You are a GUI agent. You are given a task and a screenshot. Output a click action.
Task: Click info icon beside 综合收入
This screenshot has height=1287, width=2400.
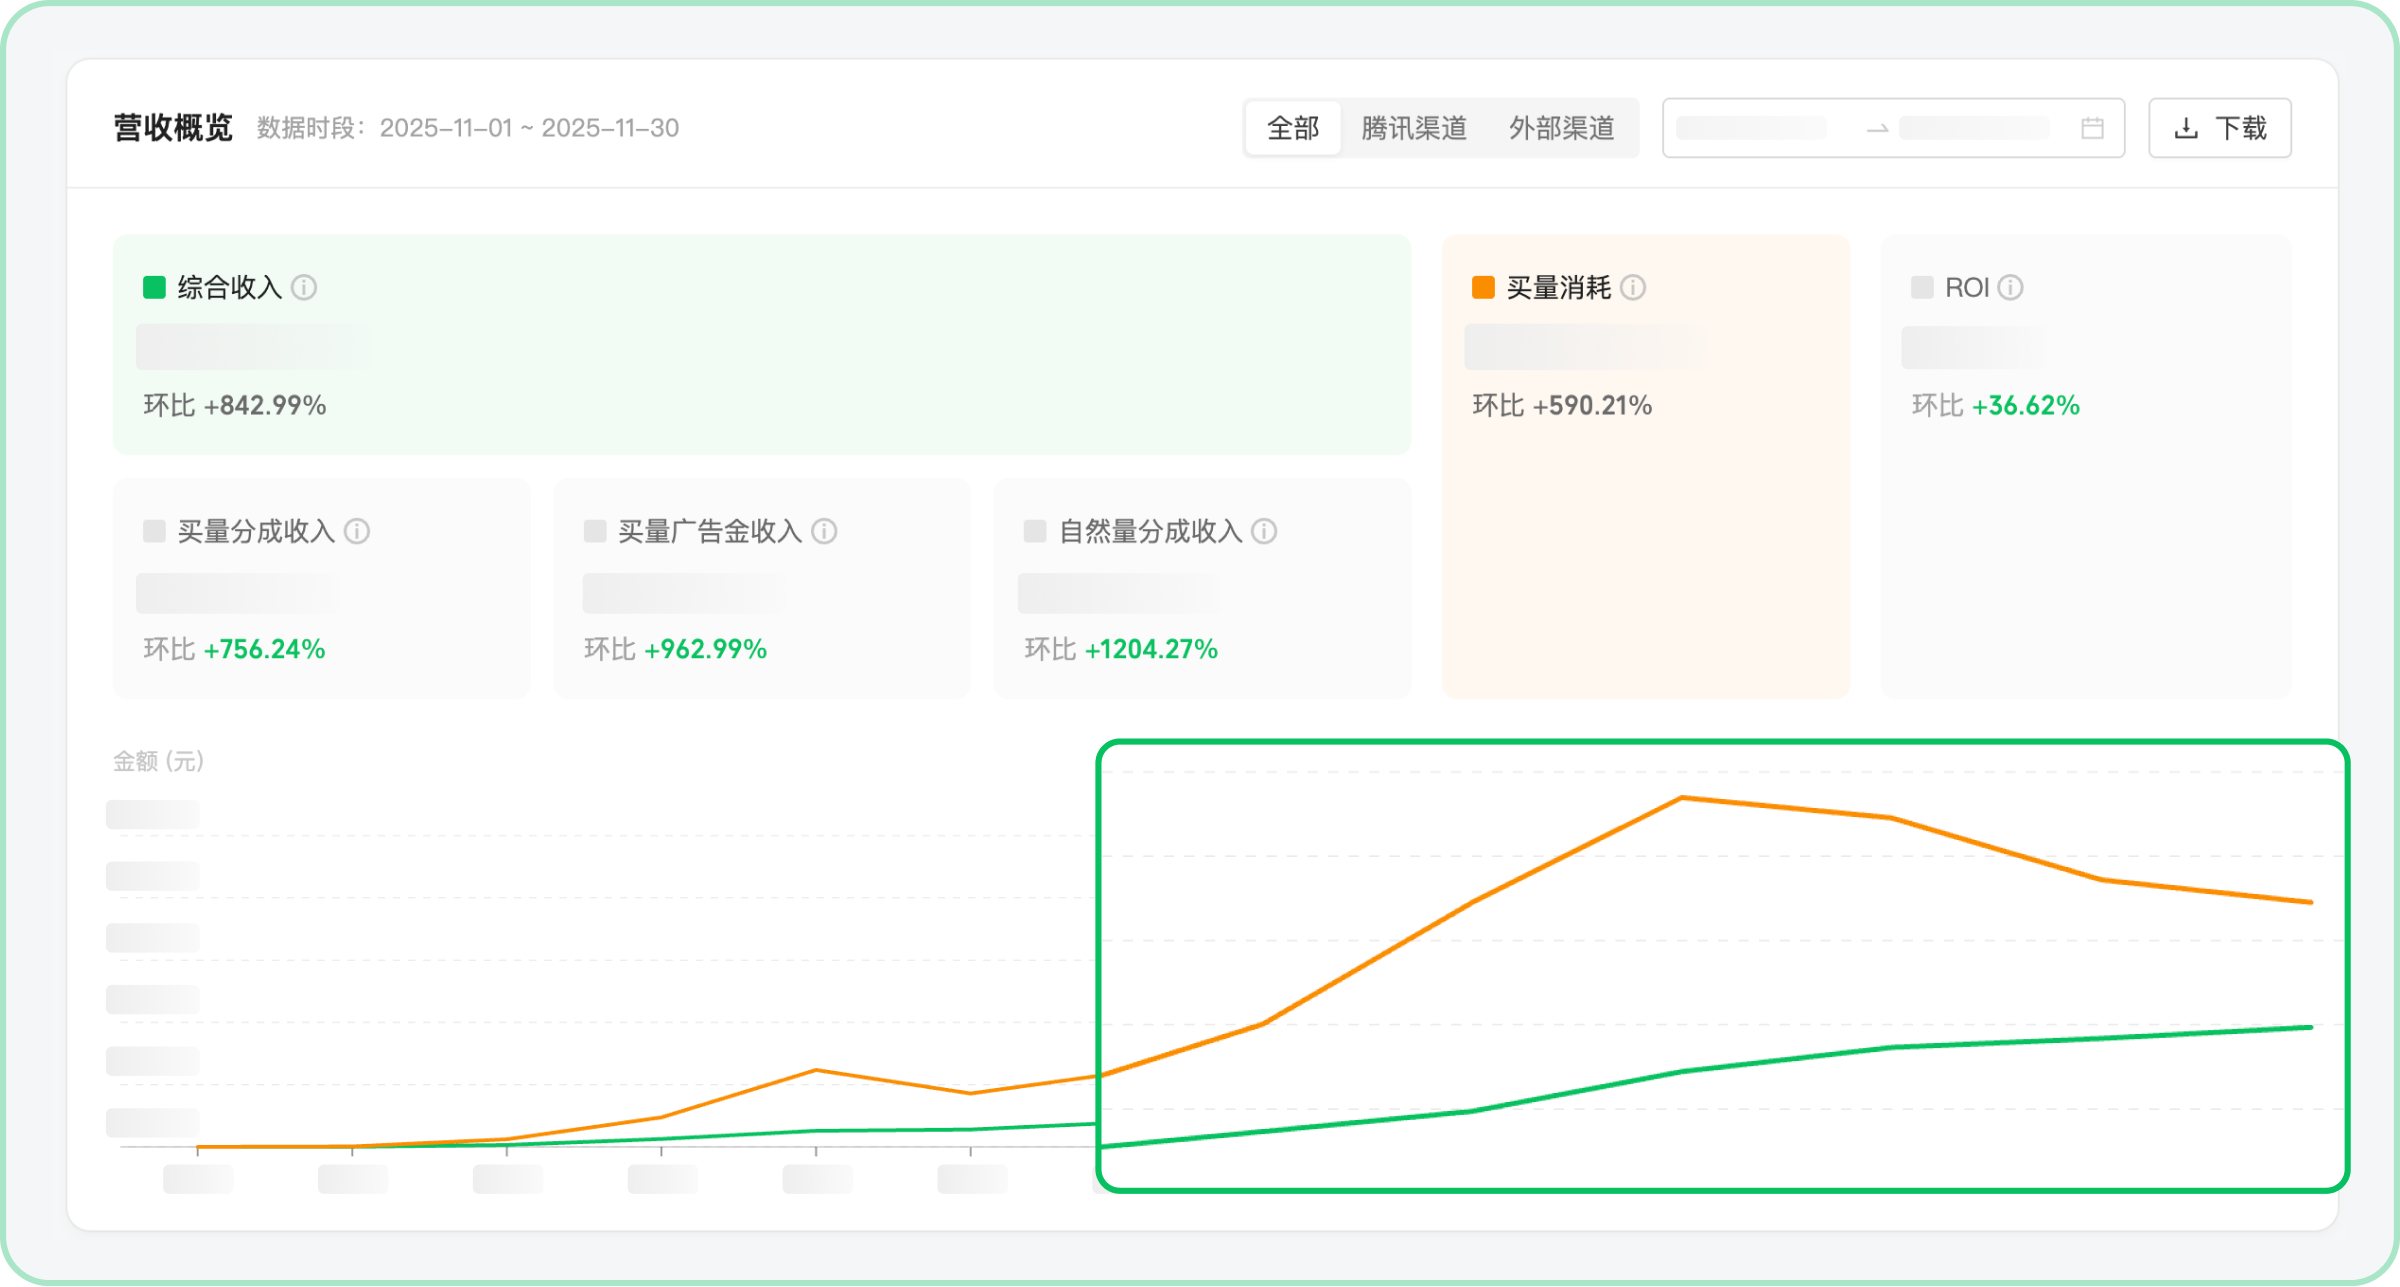click(304, 288)
